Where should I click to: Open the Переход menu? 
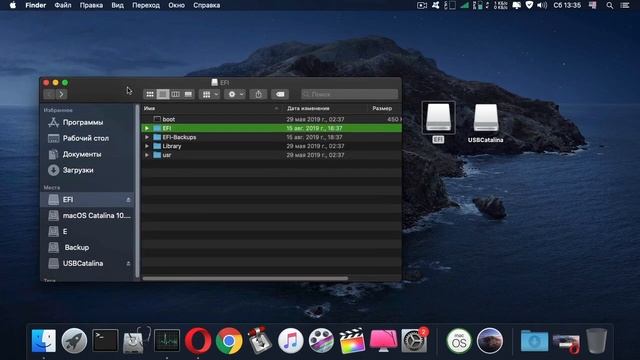[x=146, y=5]
